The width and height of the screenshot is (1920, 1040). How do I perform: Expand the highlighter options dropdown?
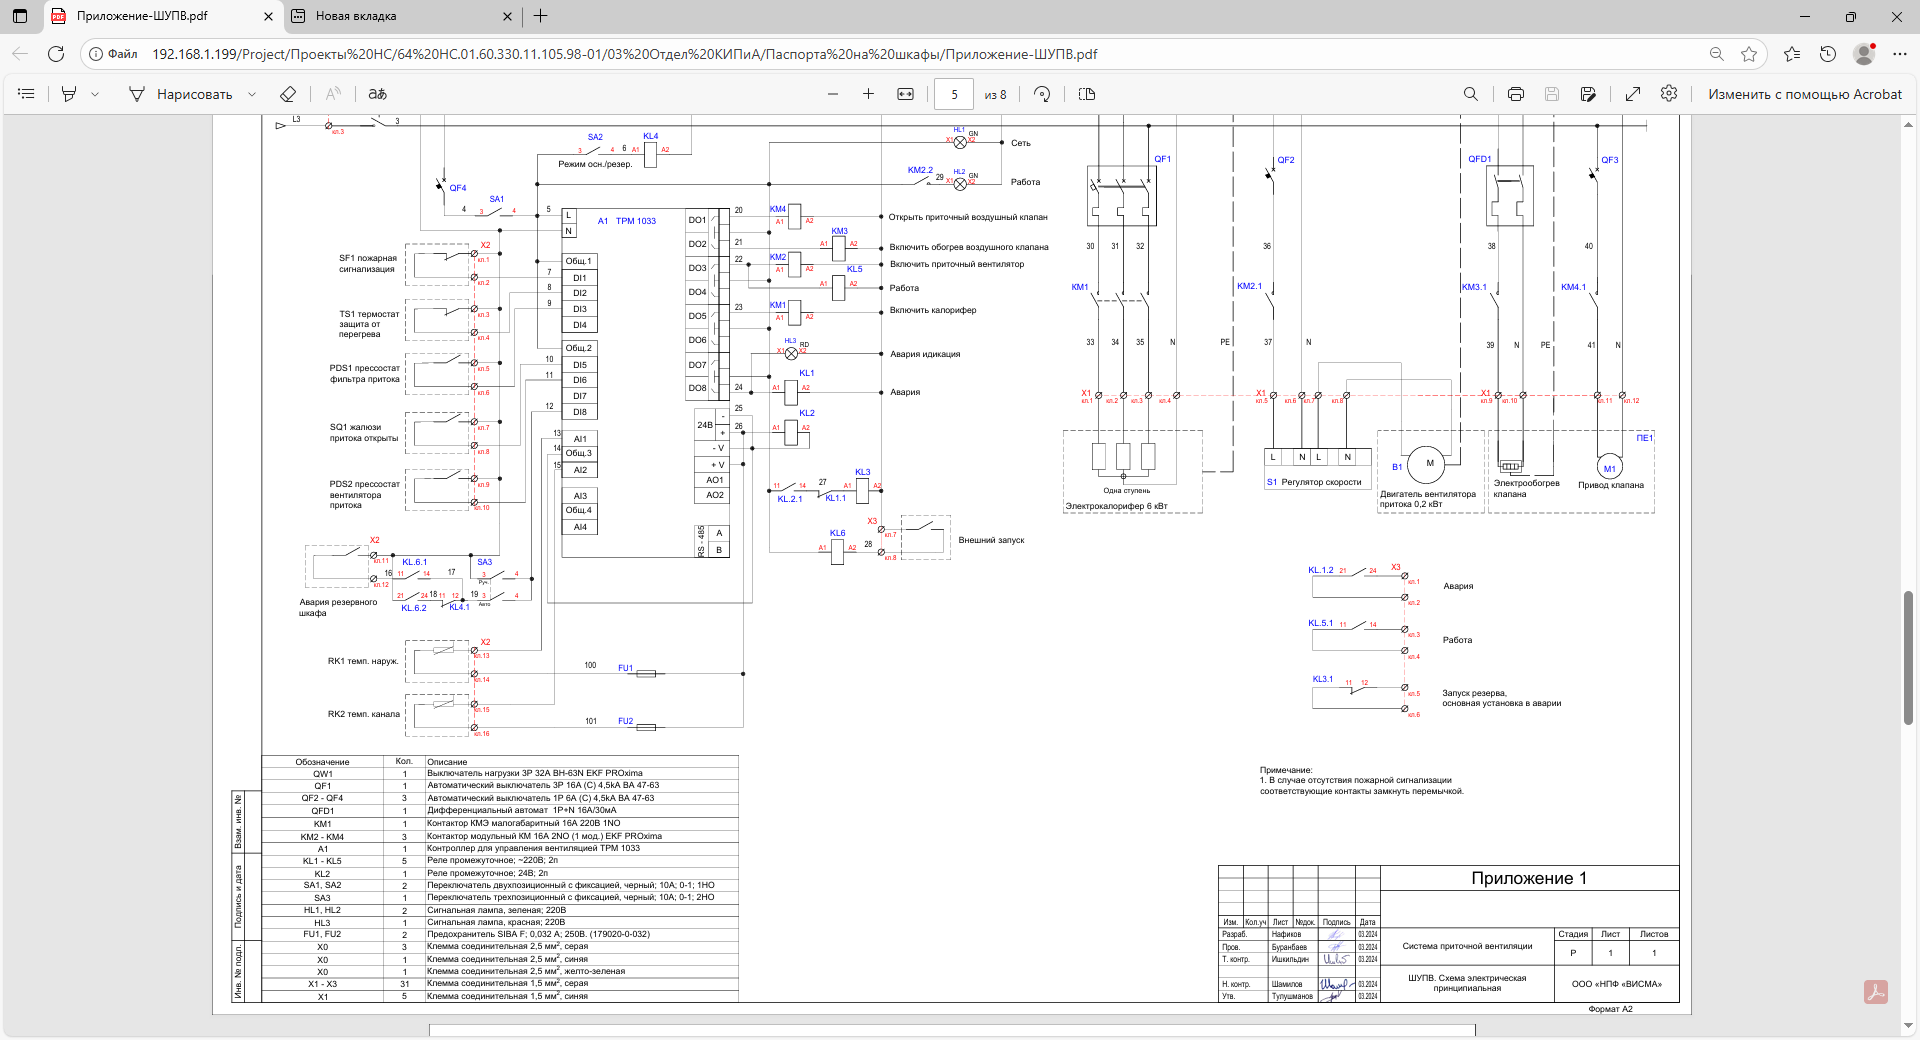95,94
